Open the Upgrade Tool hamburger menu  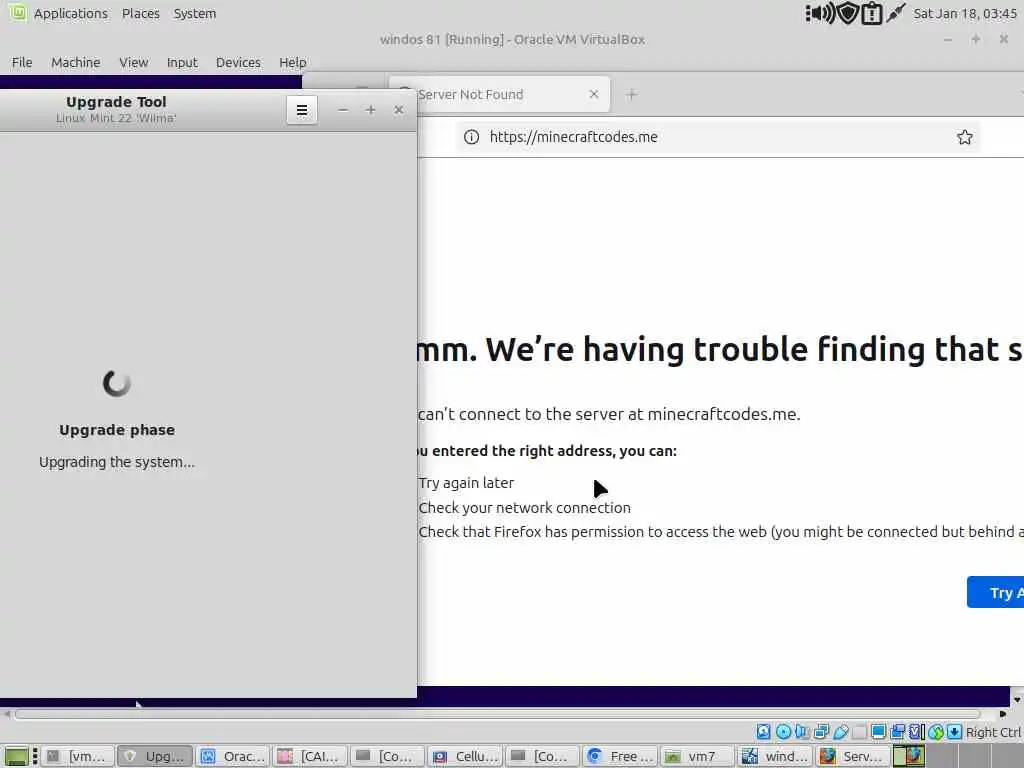tap(302, 110)
